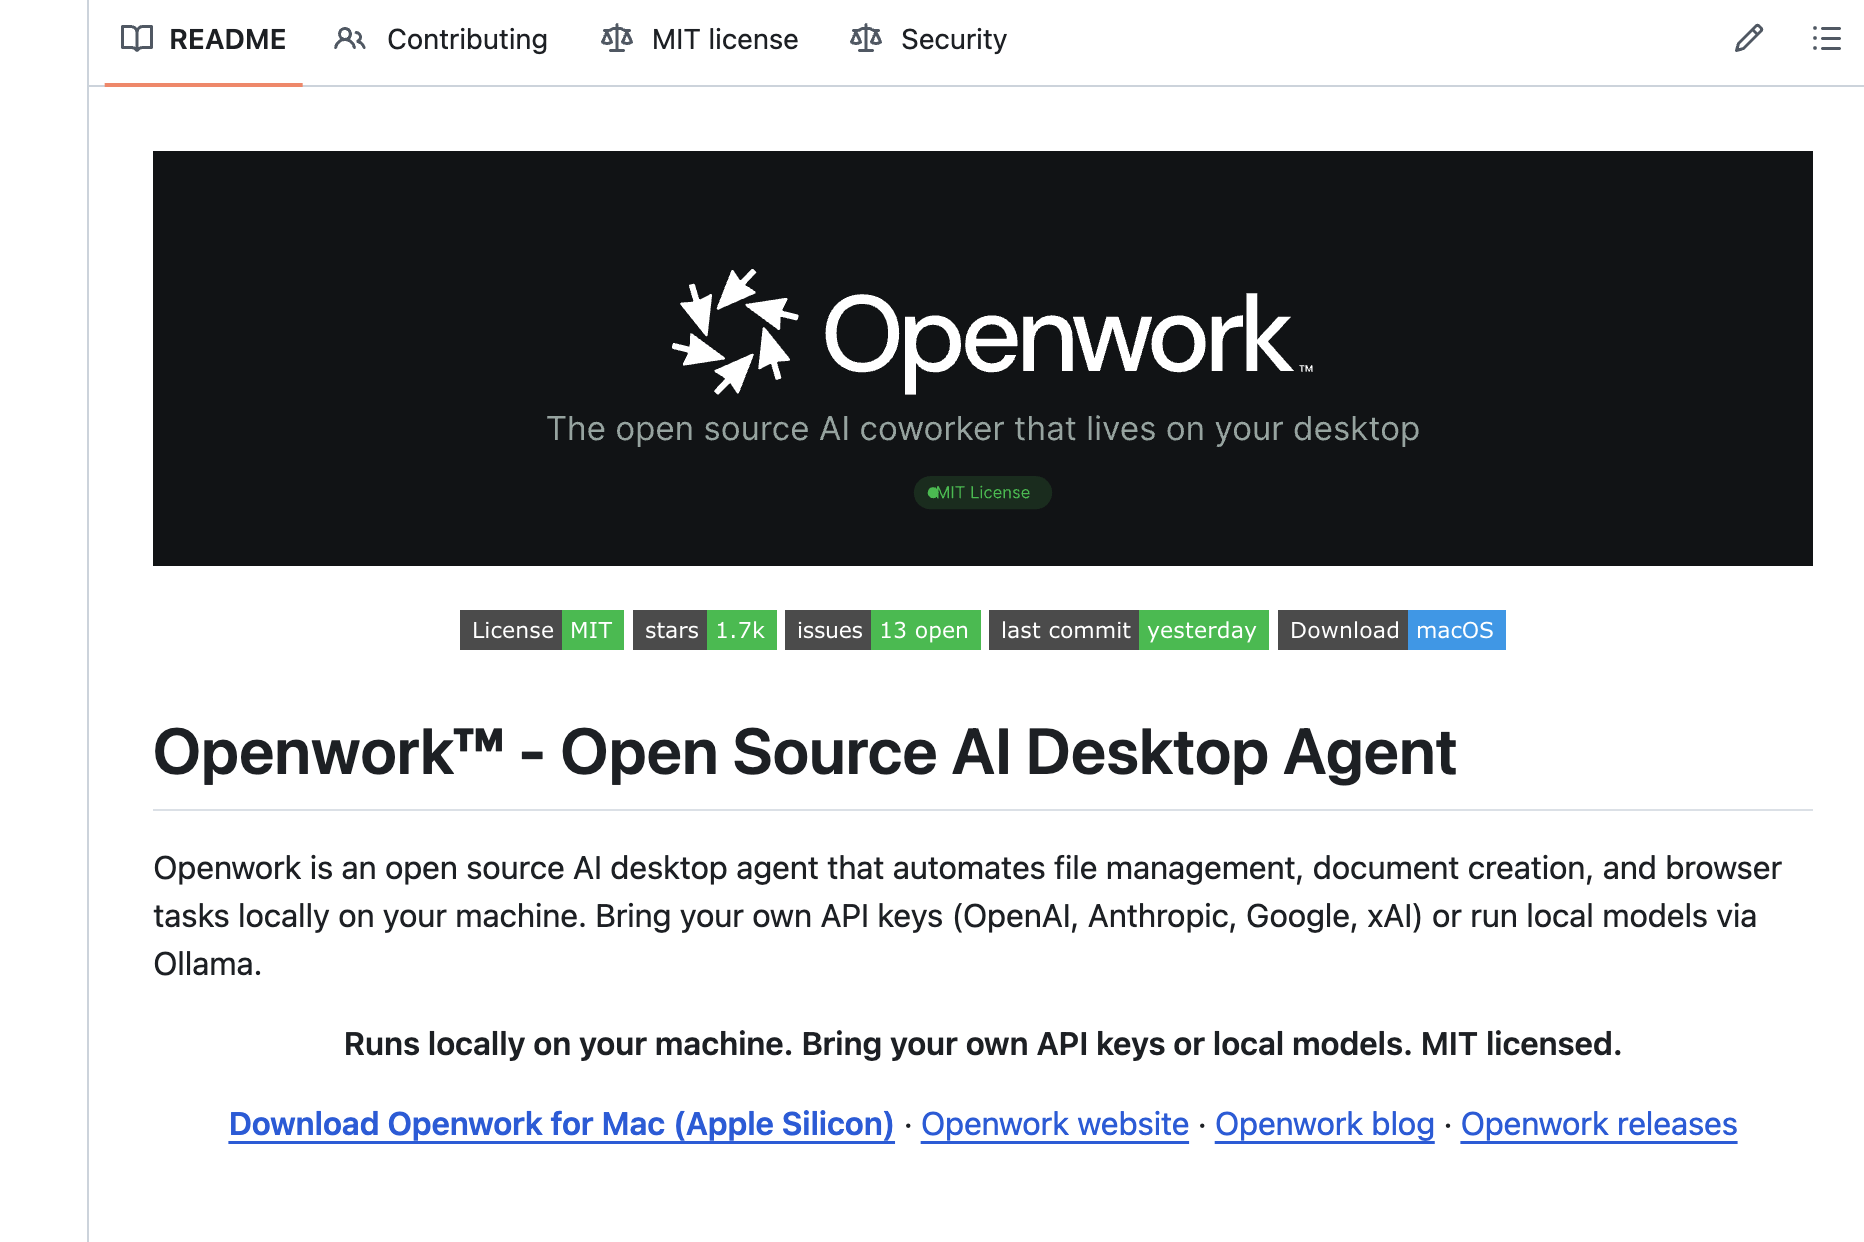Click the Contributing people icon
The image size is (1864, 1242).
click(x=349, y=39)
